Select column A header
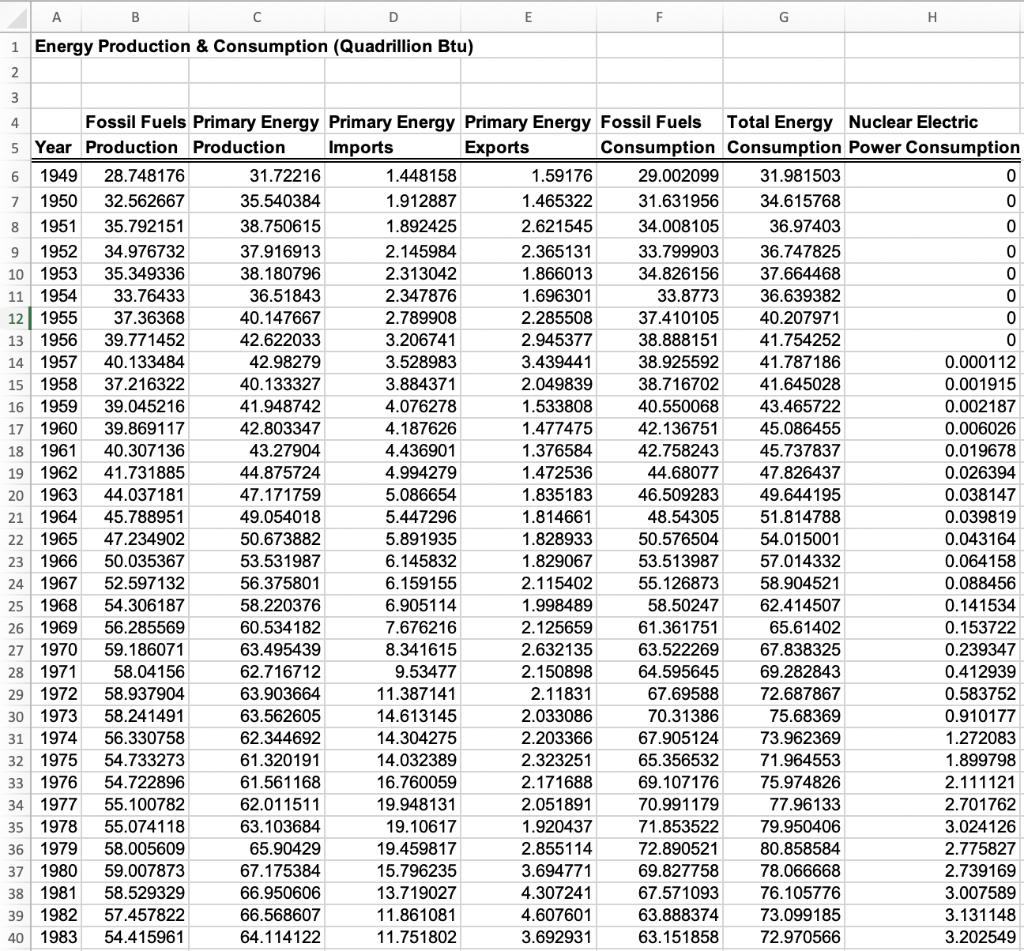The width and height of the screenshot is (1024, 951). [x=57, y=17]
